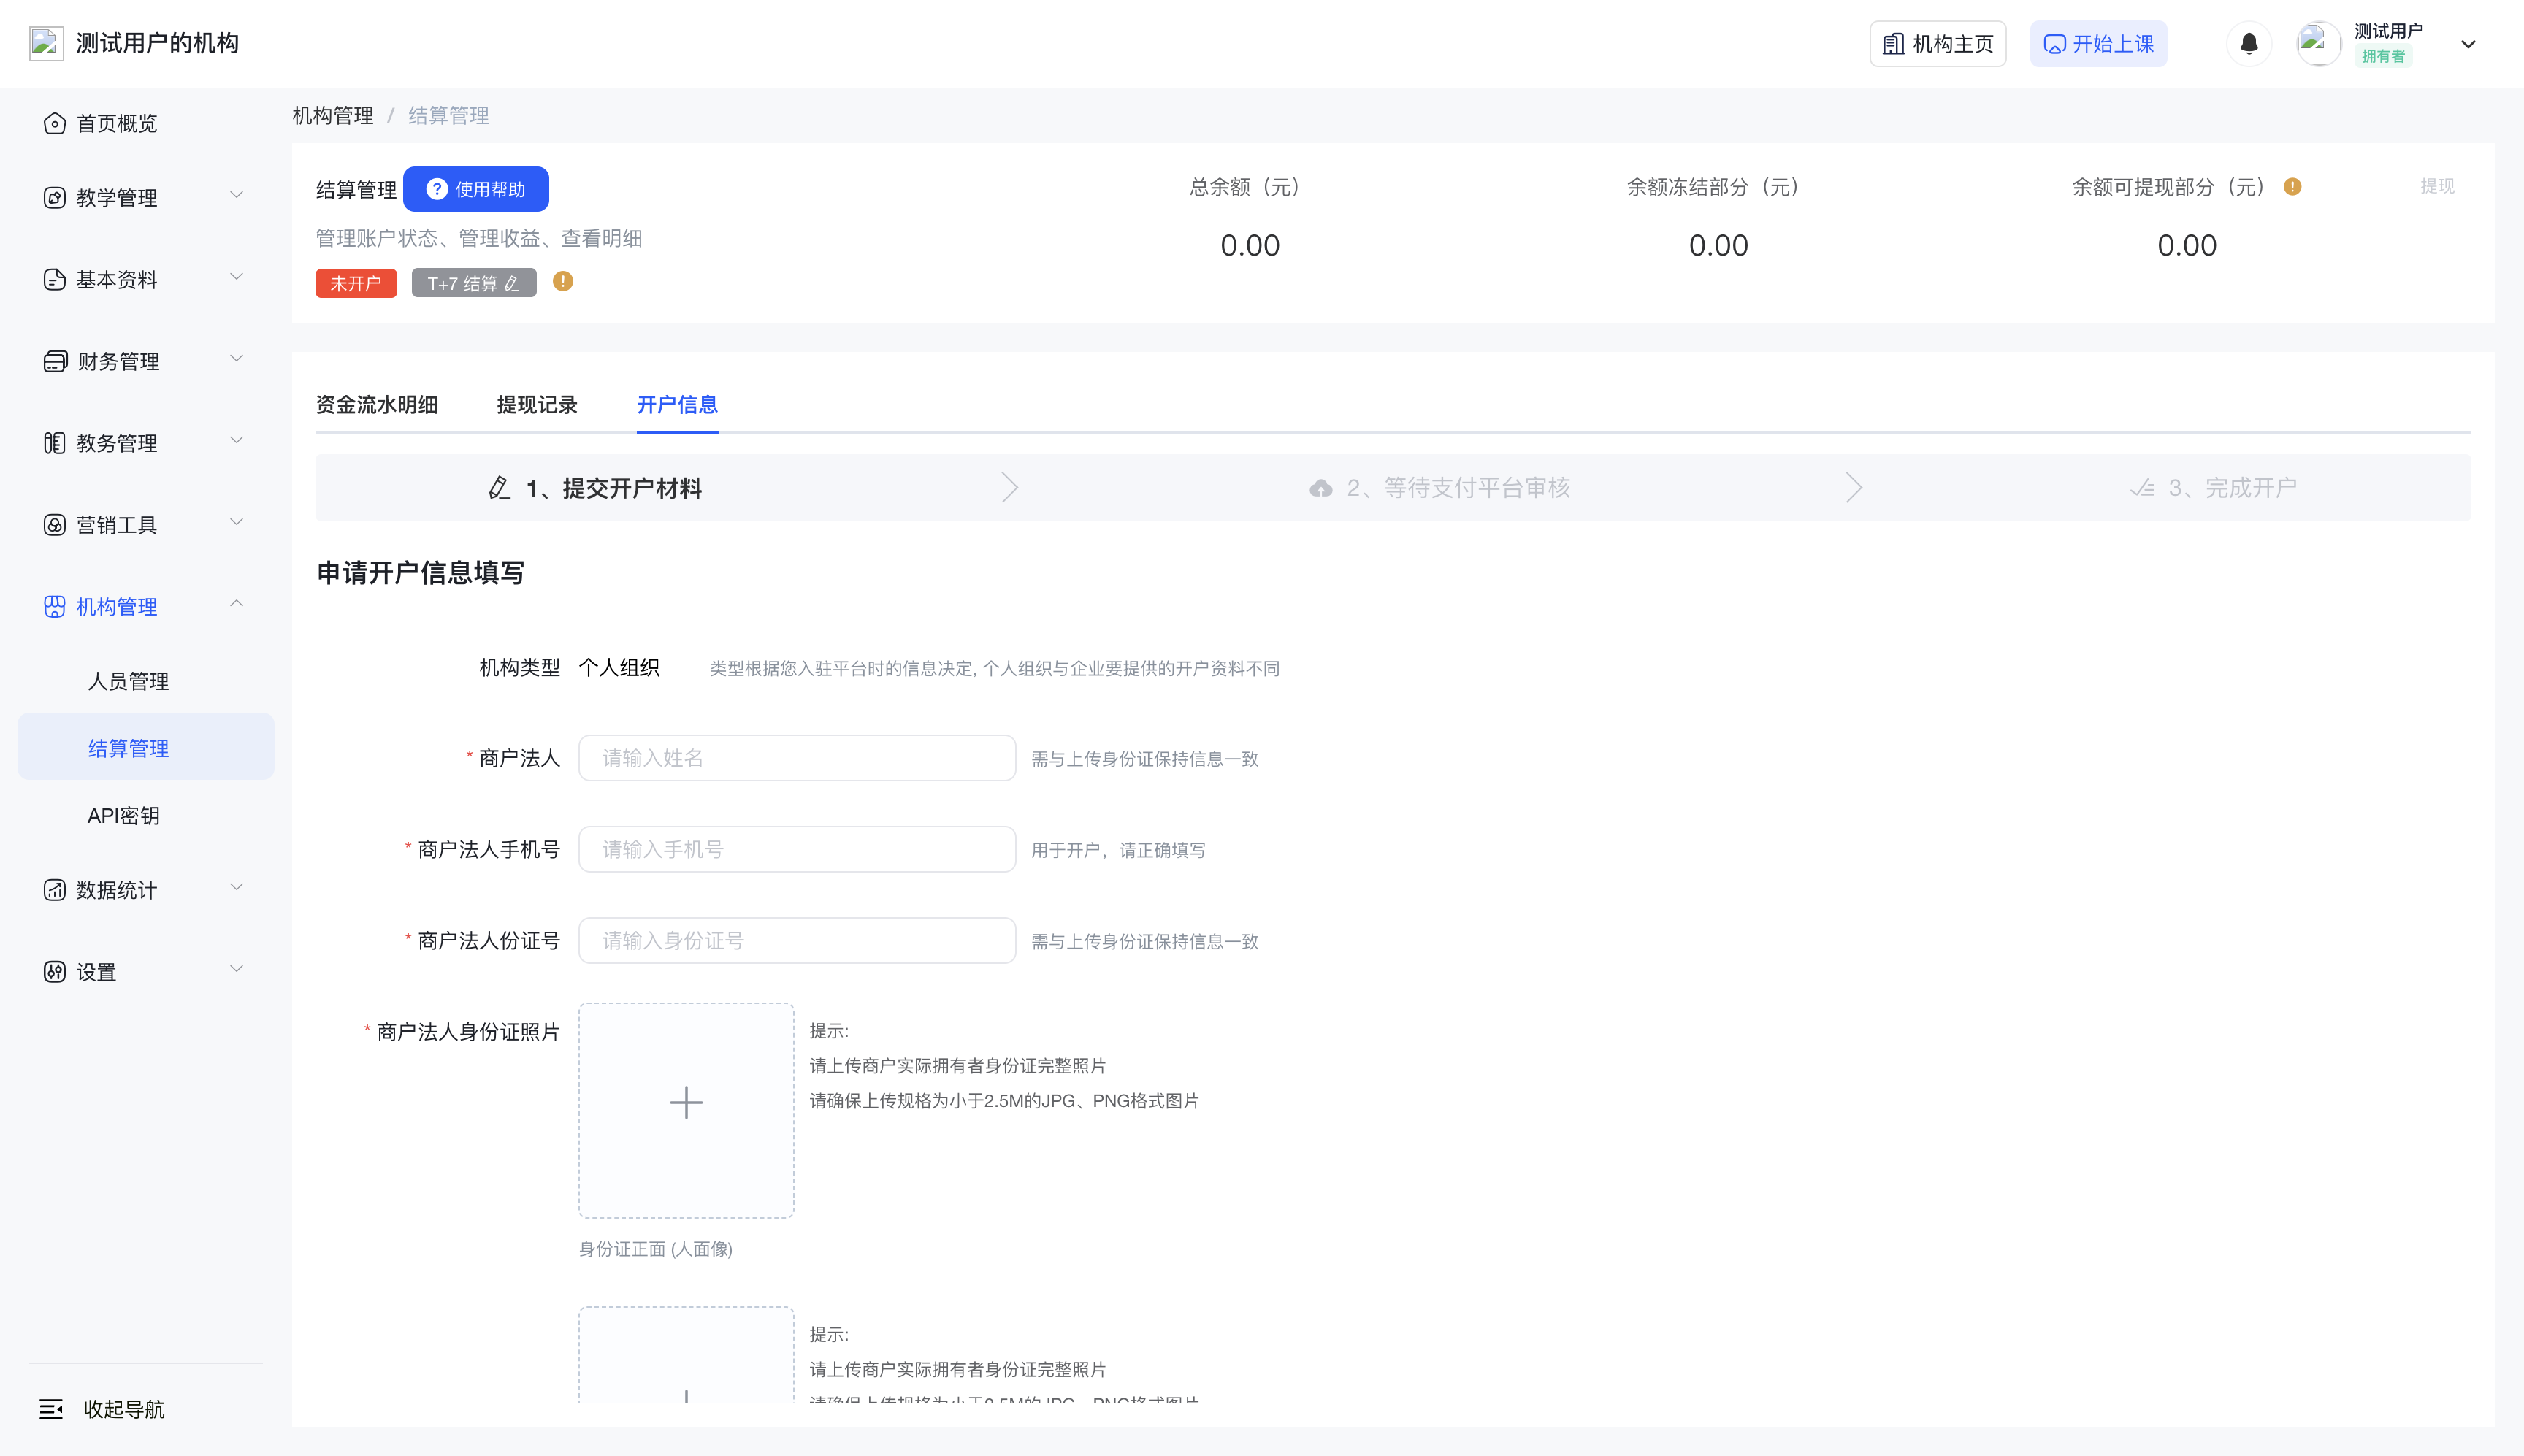
Task: Click the 结算管理 breadcrumb text
Action: tap(449, 115)
